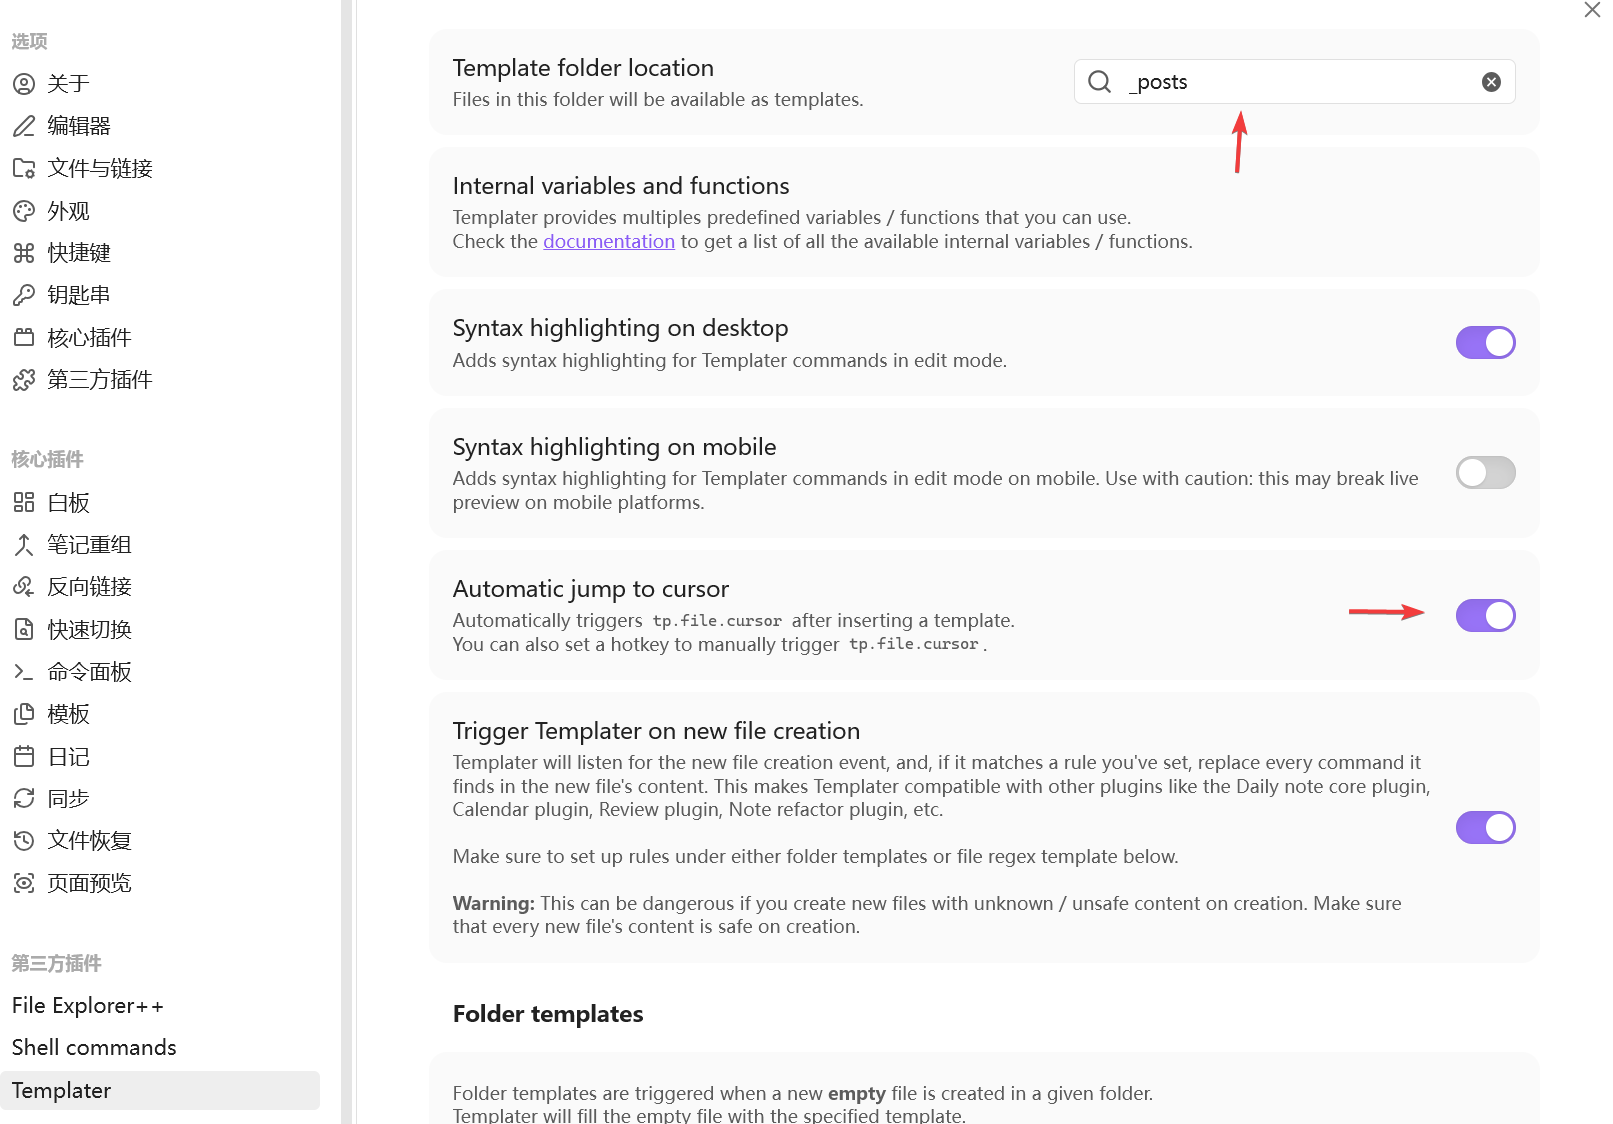Open the 外观 (Appearance) settings

tap(68, 211)
